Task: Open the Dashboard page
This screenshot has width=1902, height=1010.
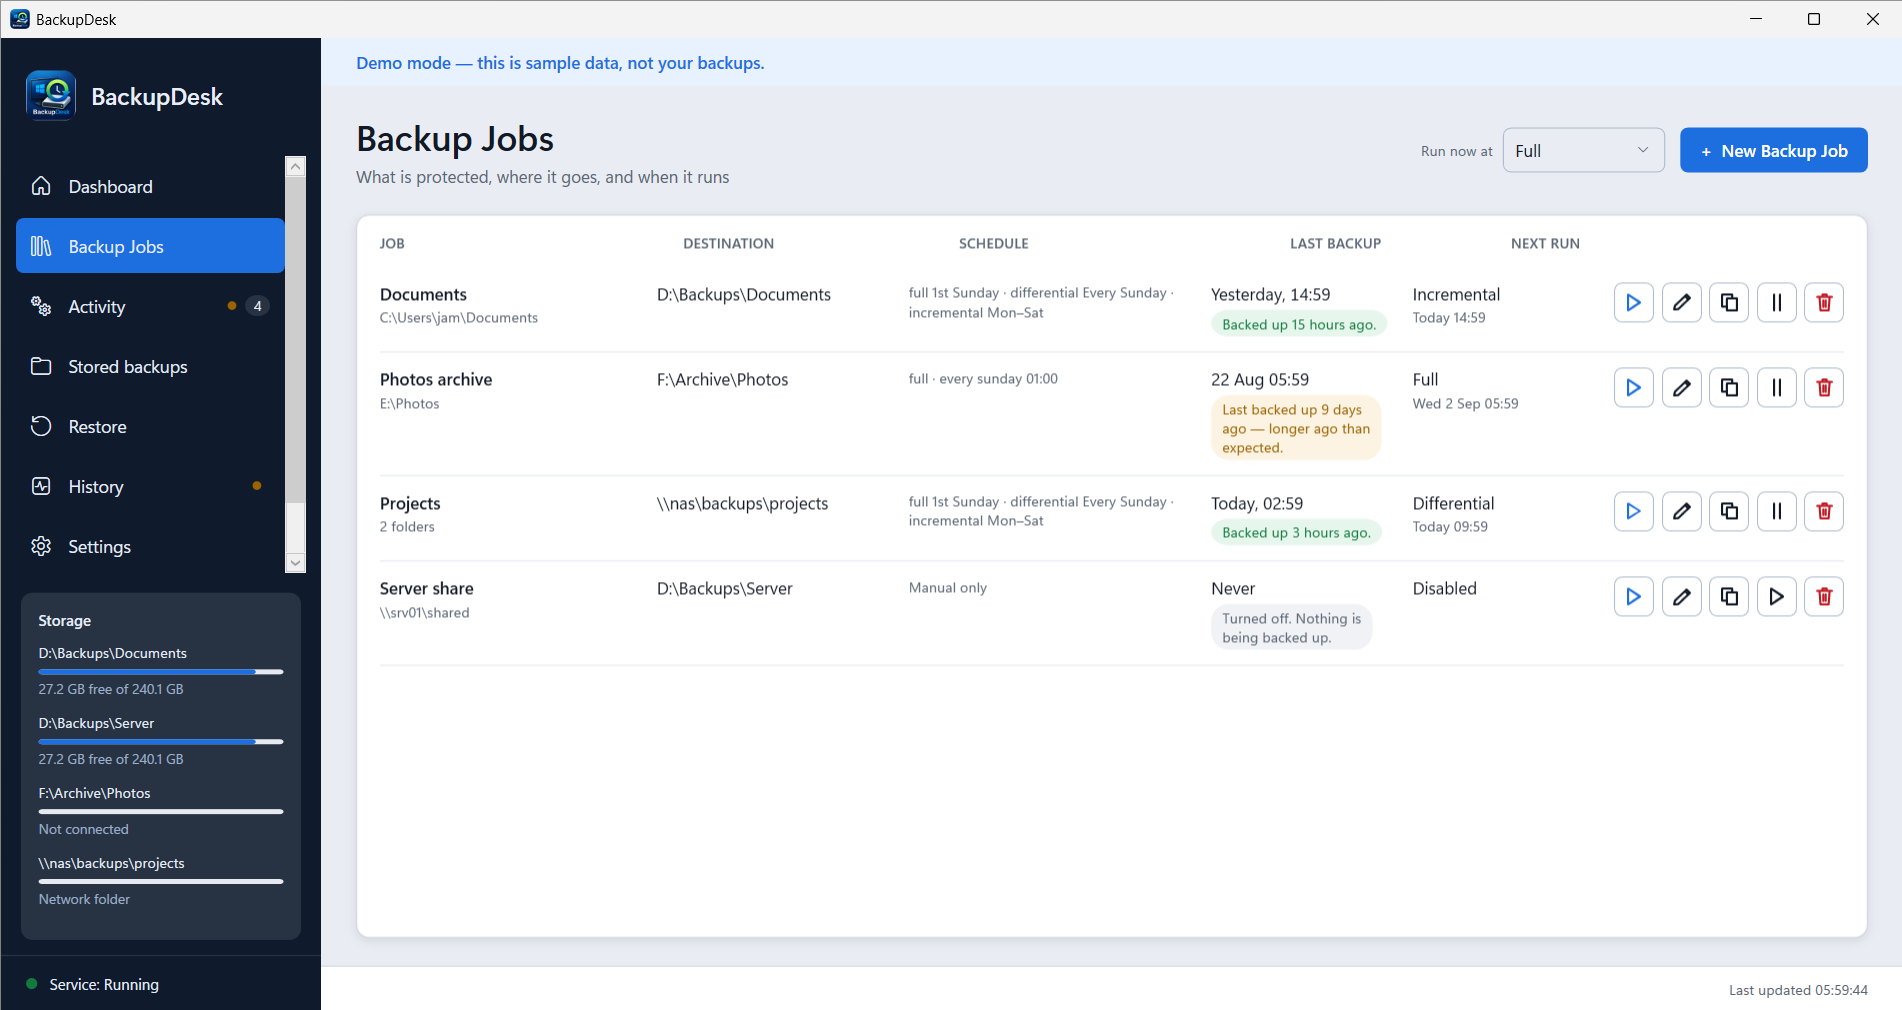Action: click(x=150, y=186)
